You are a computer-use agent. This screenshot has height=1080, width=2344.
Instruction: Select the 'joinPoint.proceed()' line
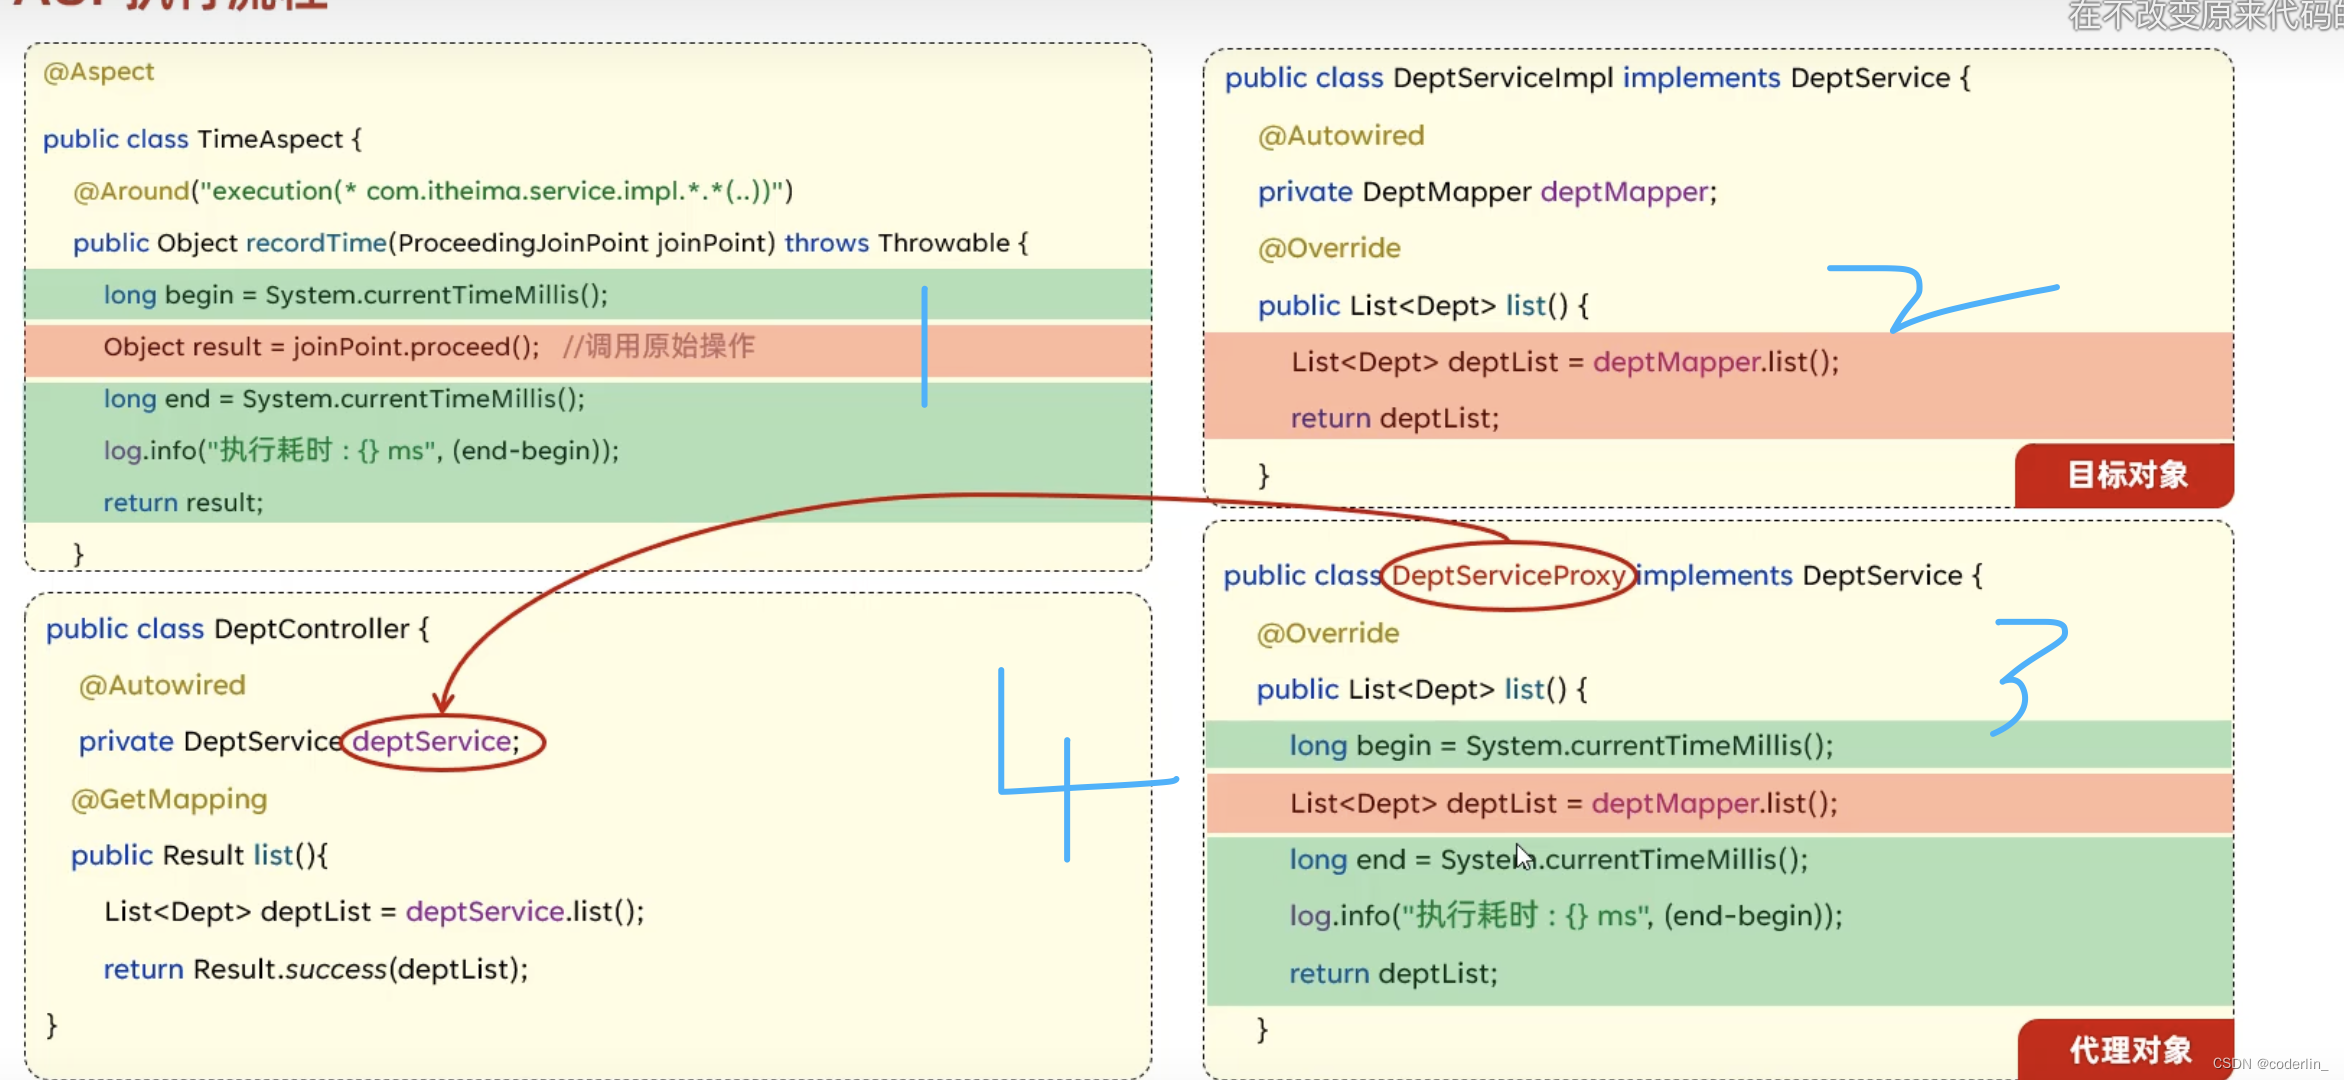(x=321, y=347)
